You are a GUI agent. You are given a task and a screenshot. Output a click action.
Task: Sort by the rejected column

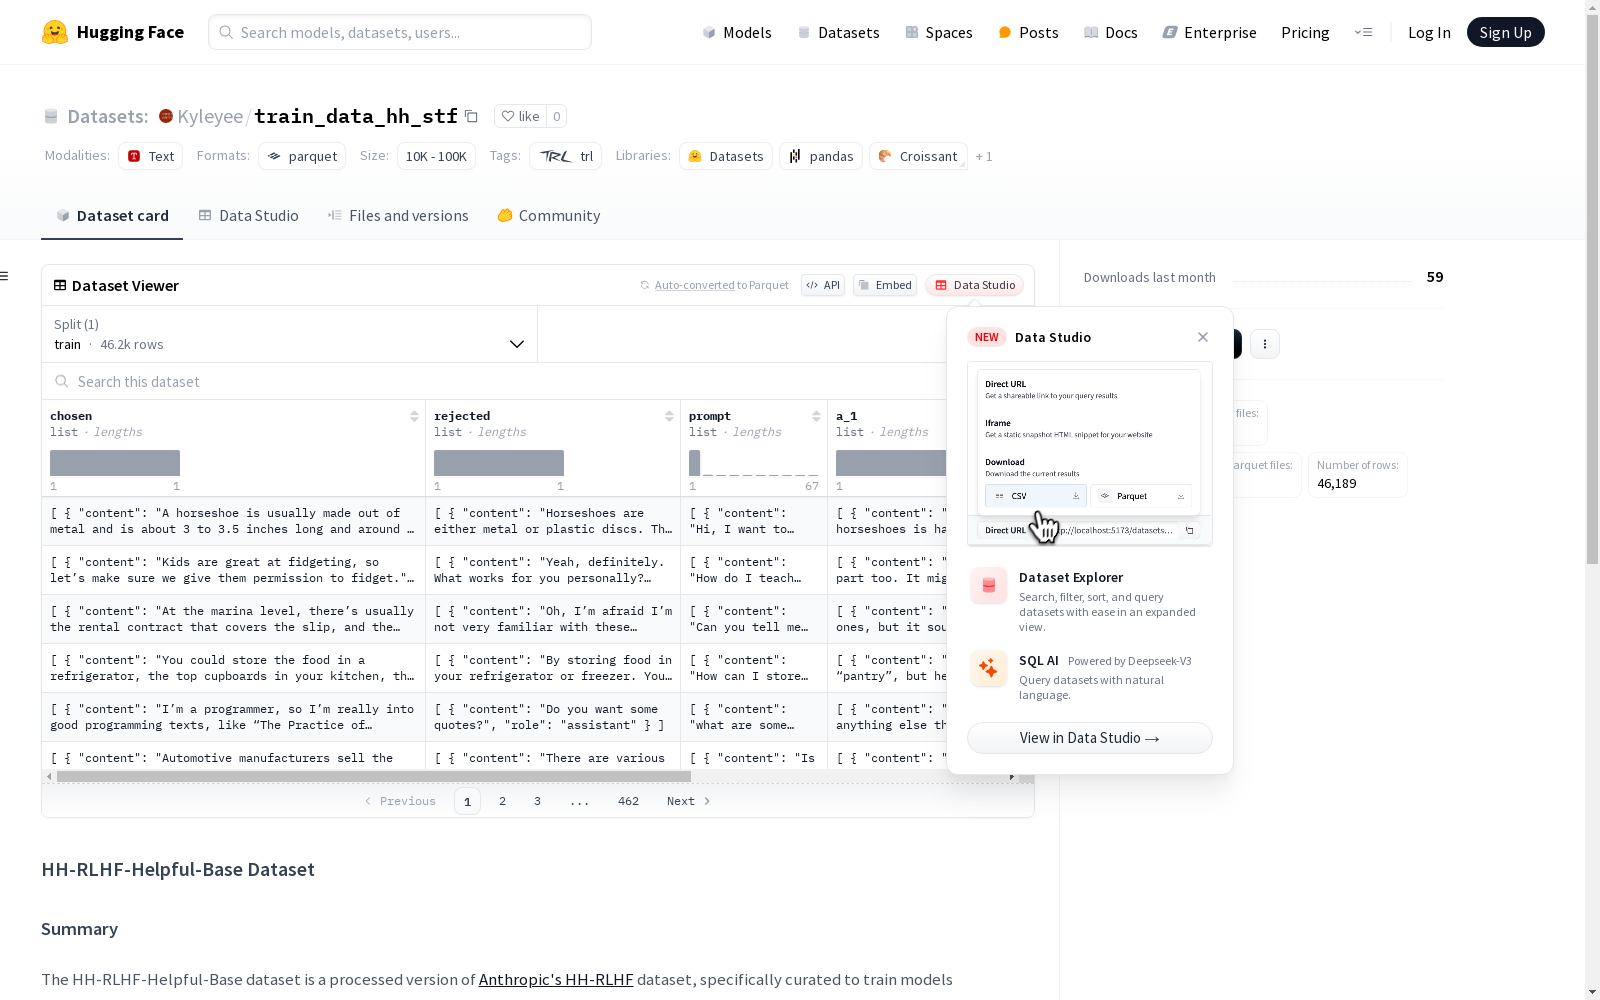click(x=669, y=416)
